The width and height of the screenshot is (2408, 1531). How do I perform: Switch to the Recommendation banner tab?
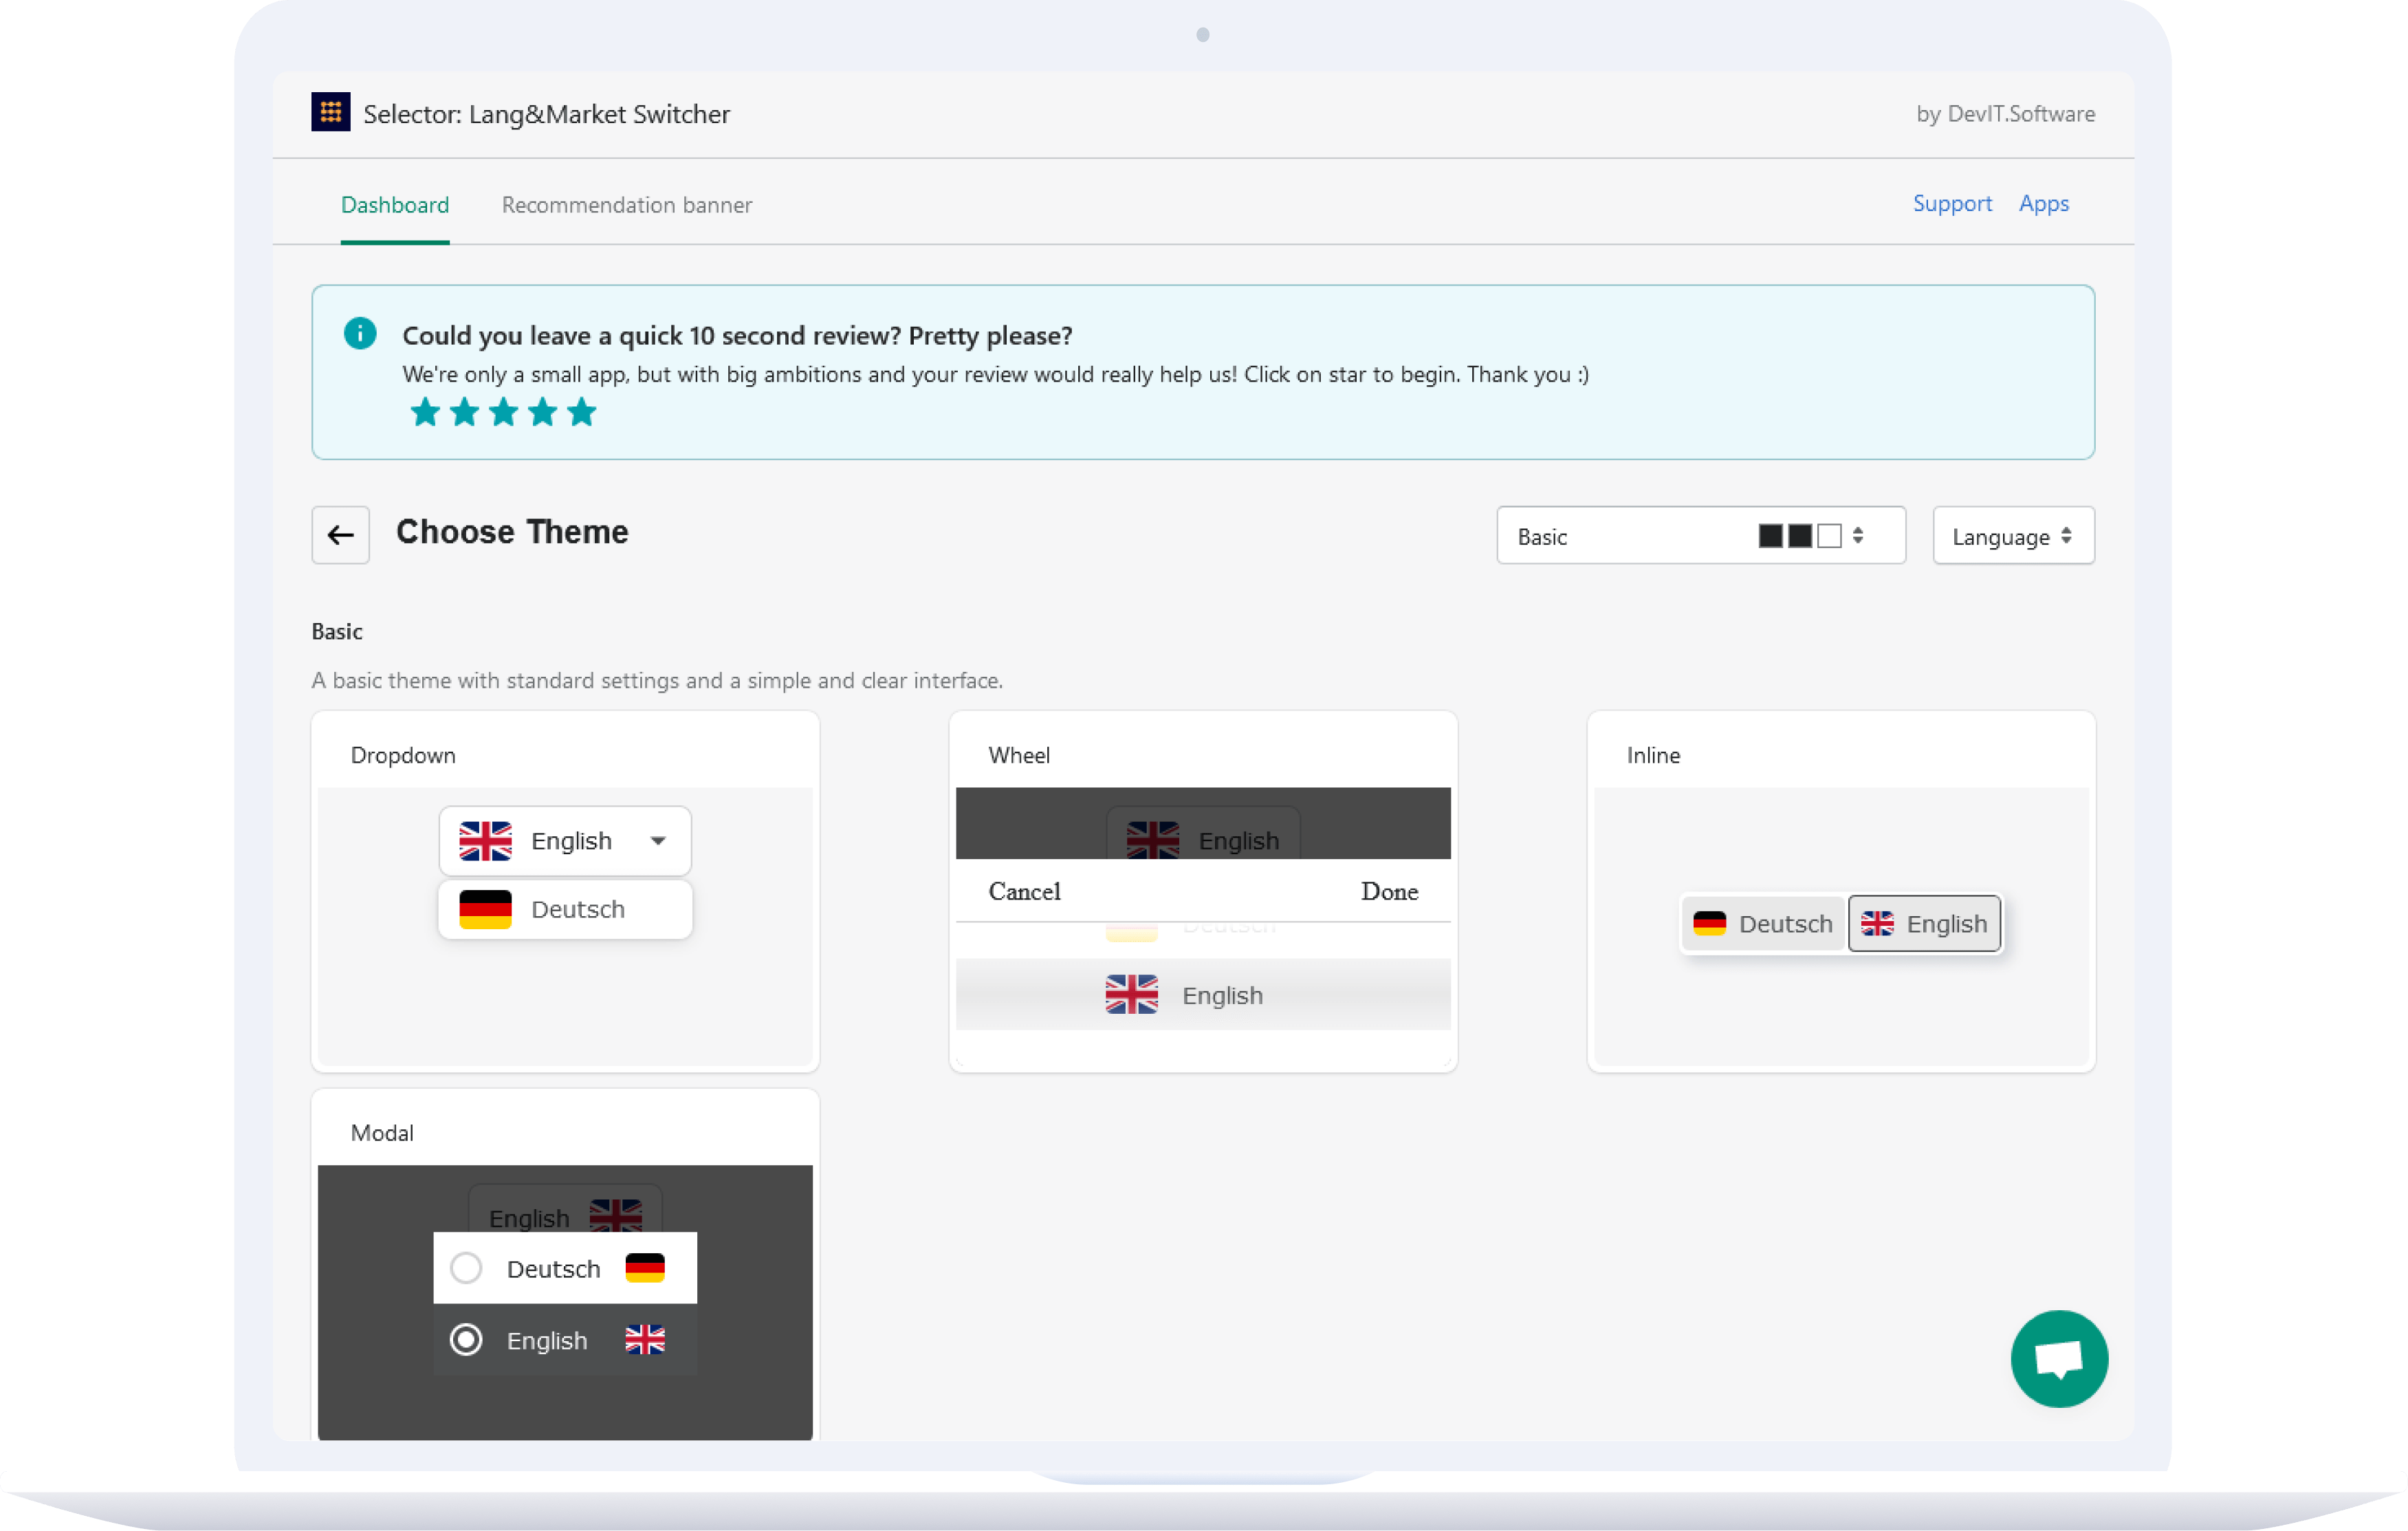pyautogui.click(x=626, y=204)
